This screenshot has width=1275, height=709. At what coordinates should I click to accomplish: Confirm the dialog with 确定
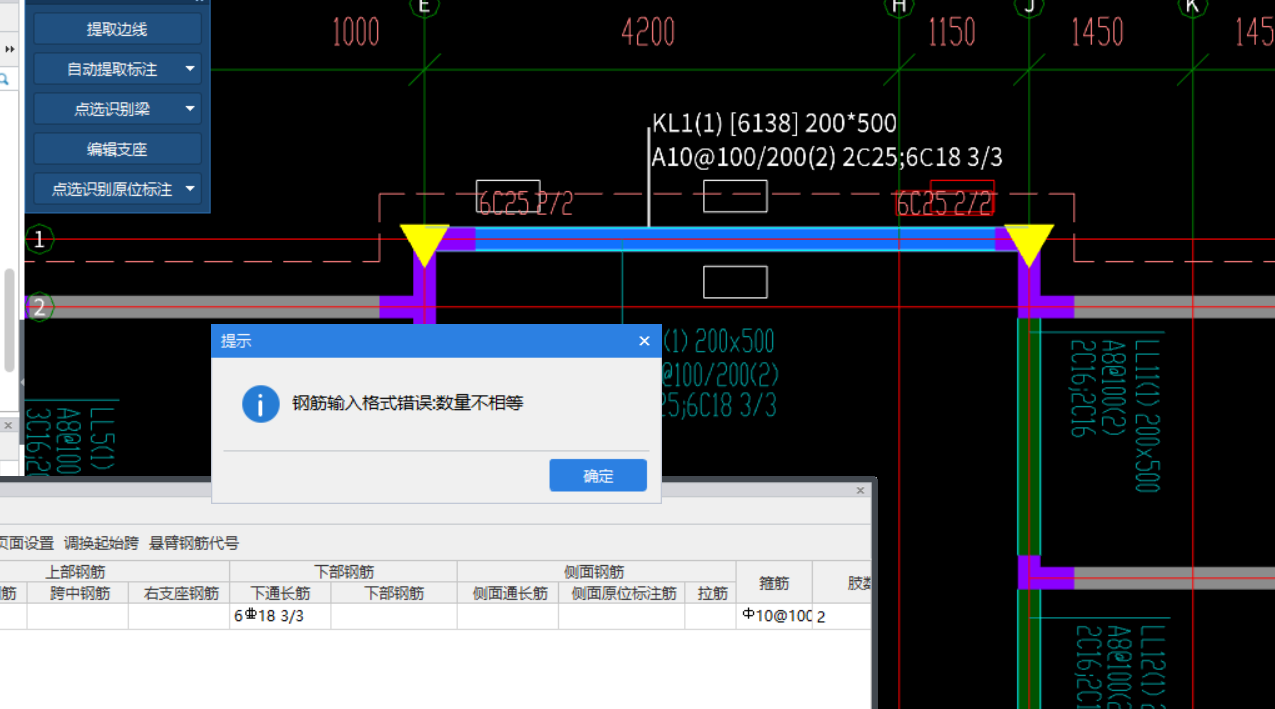click(x=598, y=476)
